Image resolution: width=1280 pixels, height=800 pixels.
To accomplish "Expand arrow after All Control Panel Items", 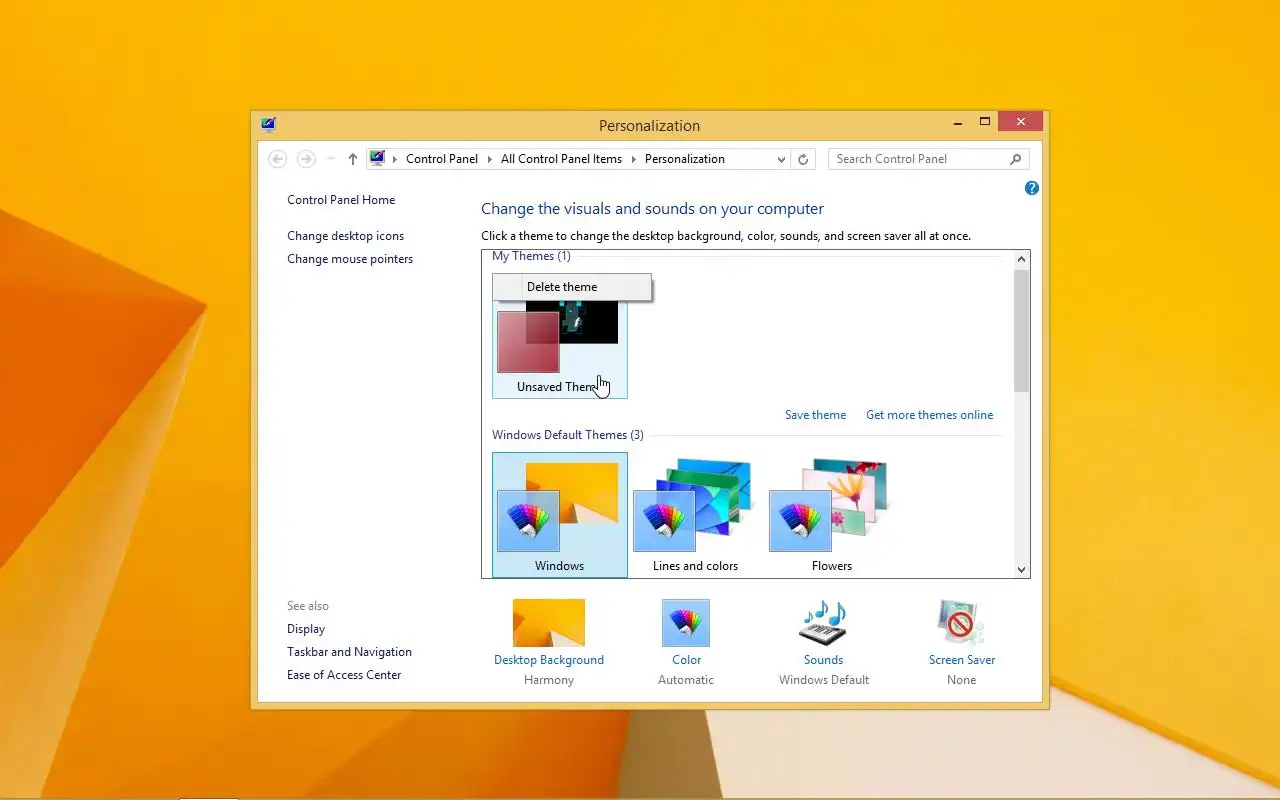I will 634,159.
